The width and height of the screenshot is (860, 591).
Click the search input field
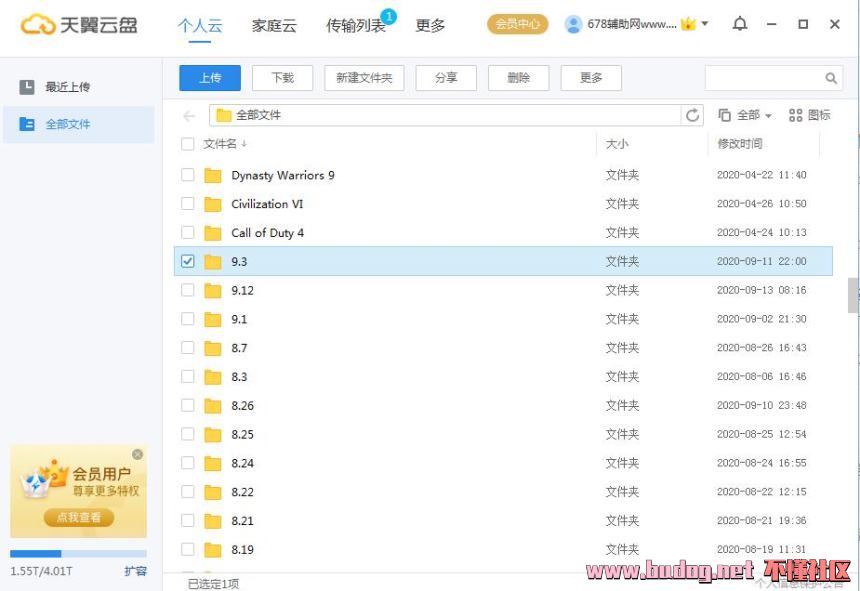click(x=764, y=78)
